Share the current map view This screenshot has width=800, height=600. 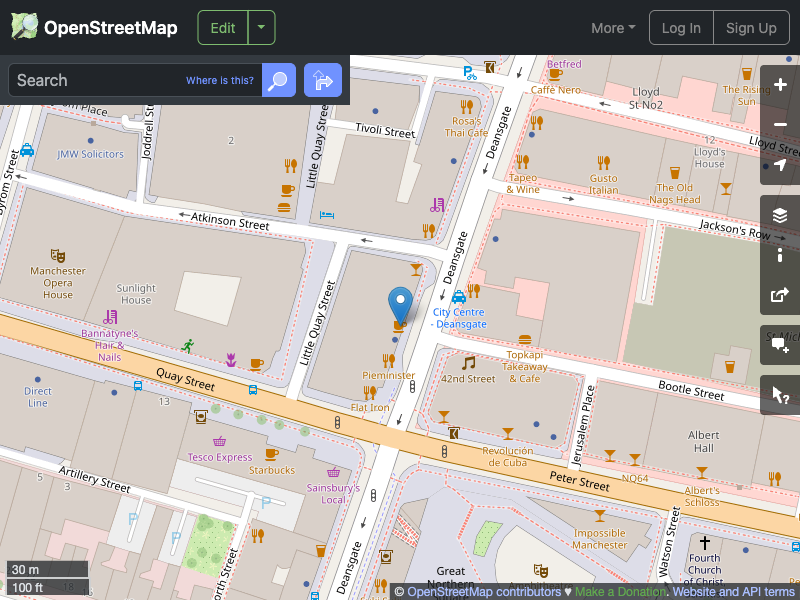coord(780,295)
